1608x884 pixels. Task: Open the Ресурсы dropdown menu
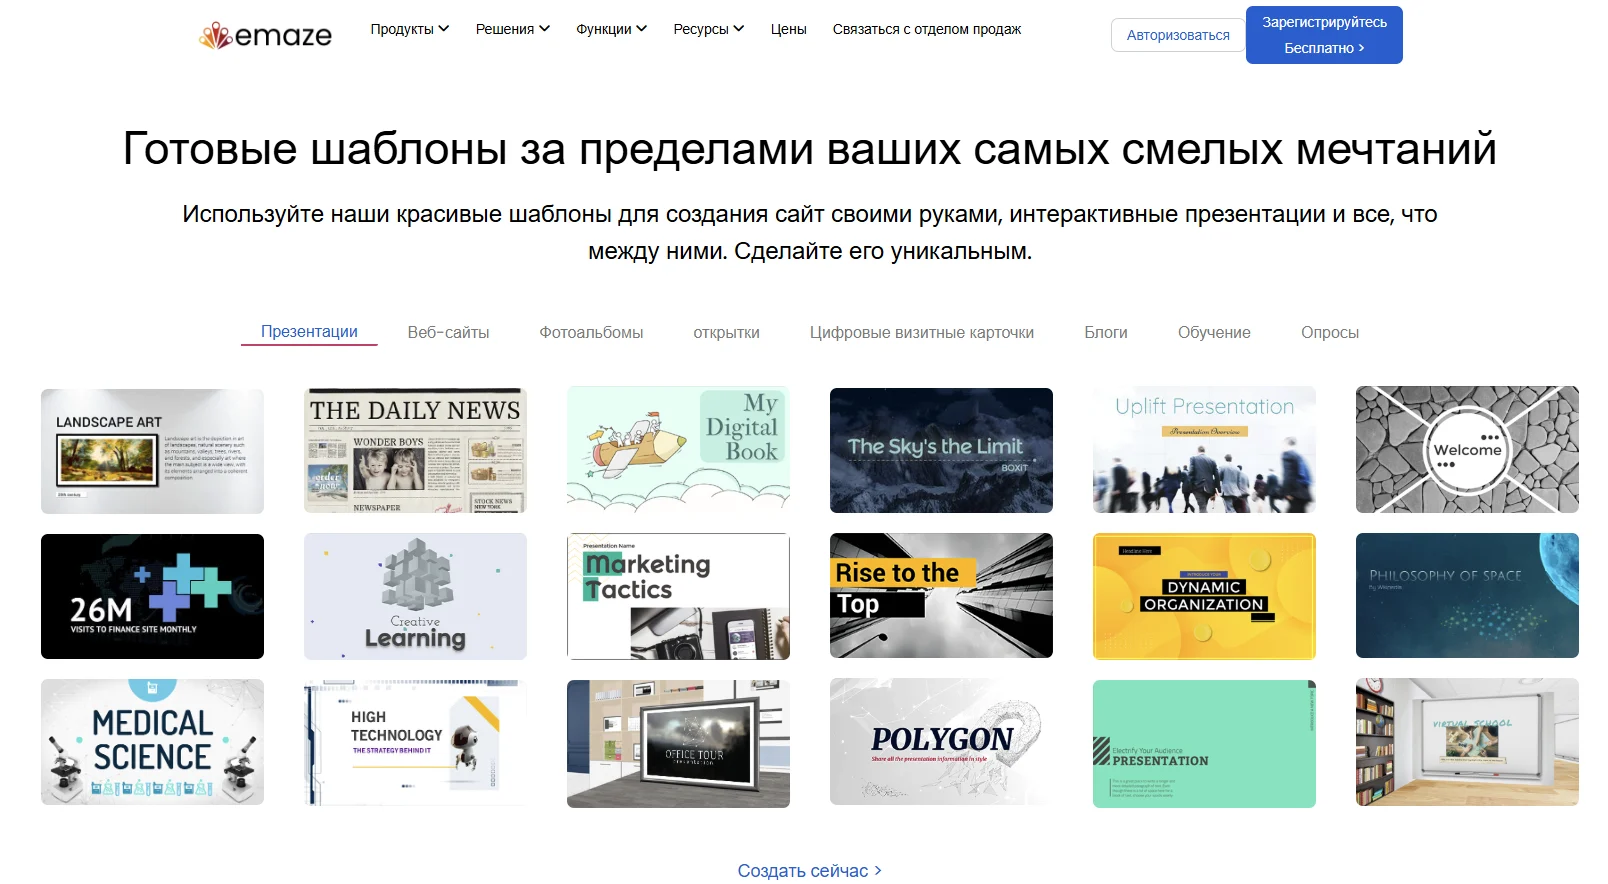(708, 29)
